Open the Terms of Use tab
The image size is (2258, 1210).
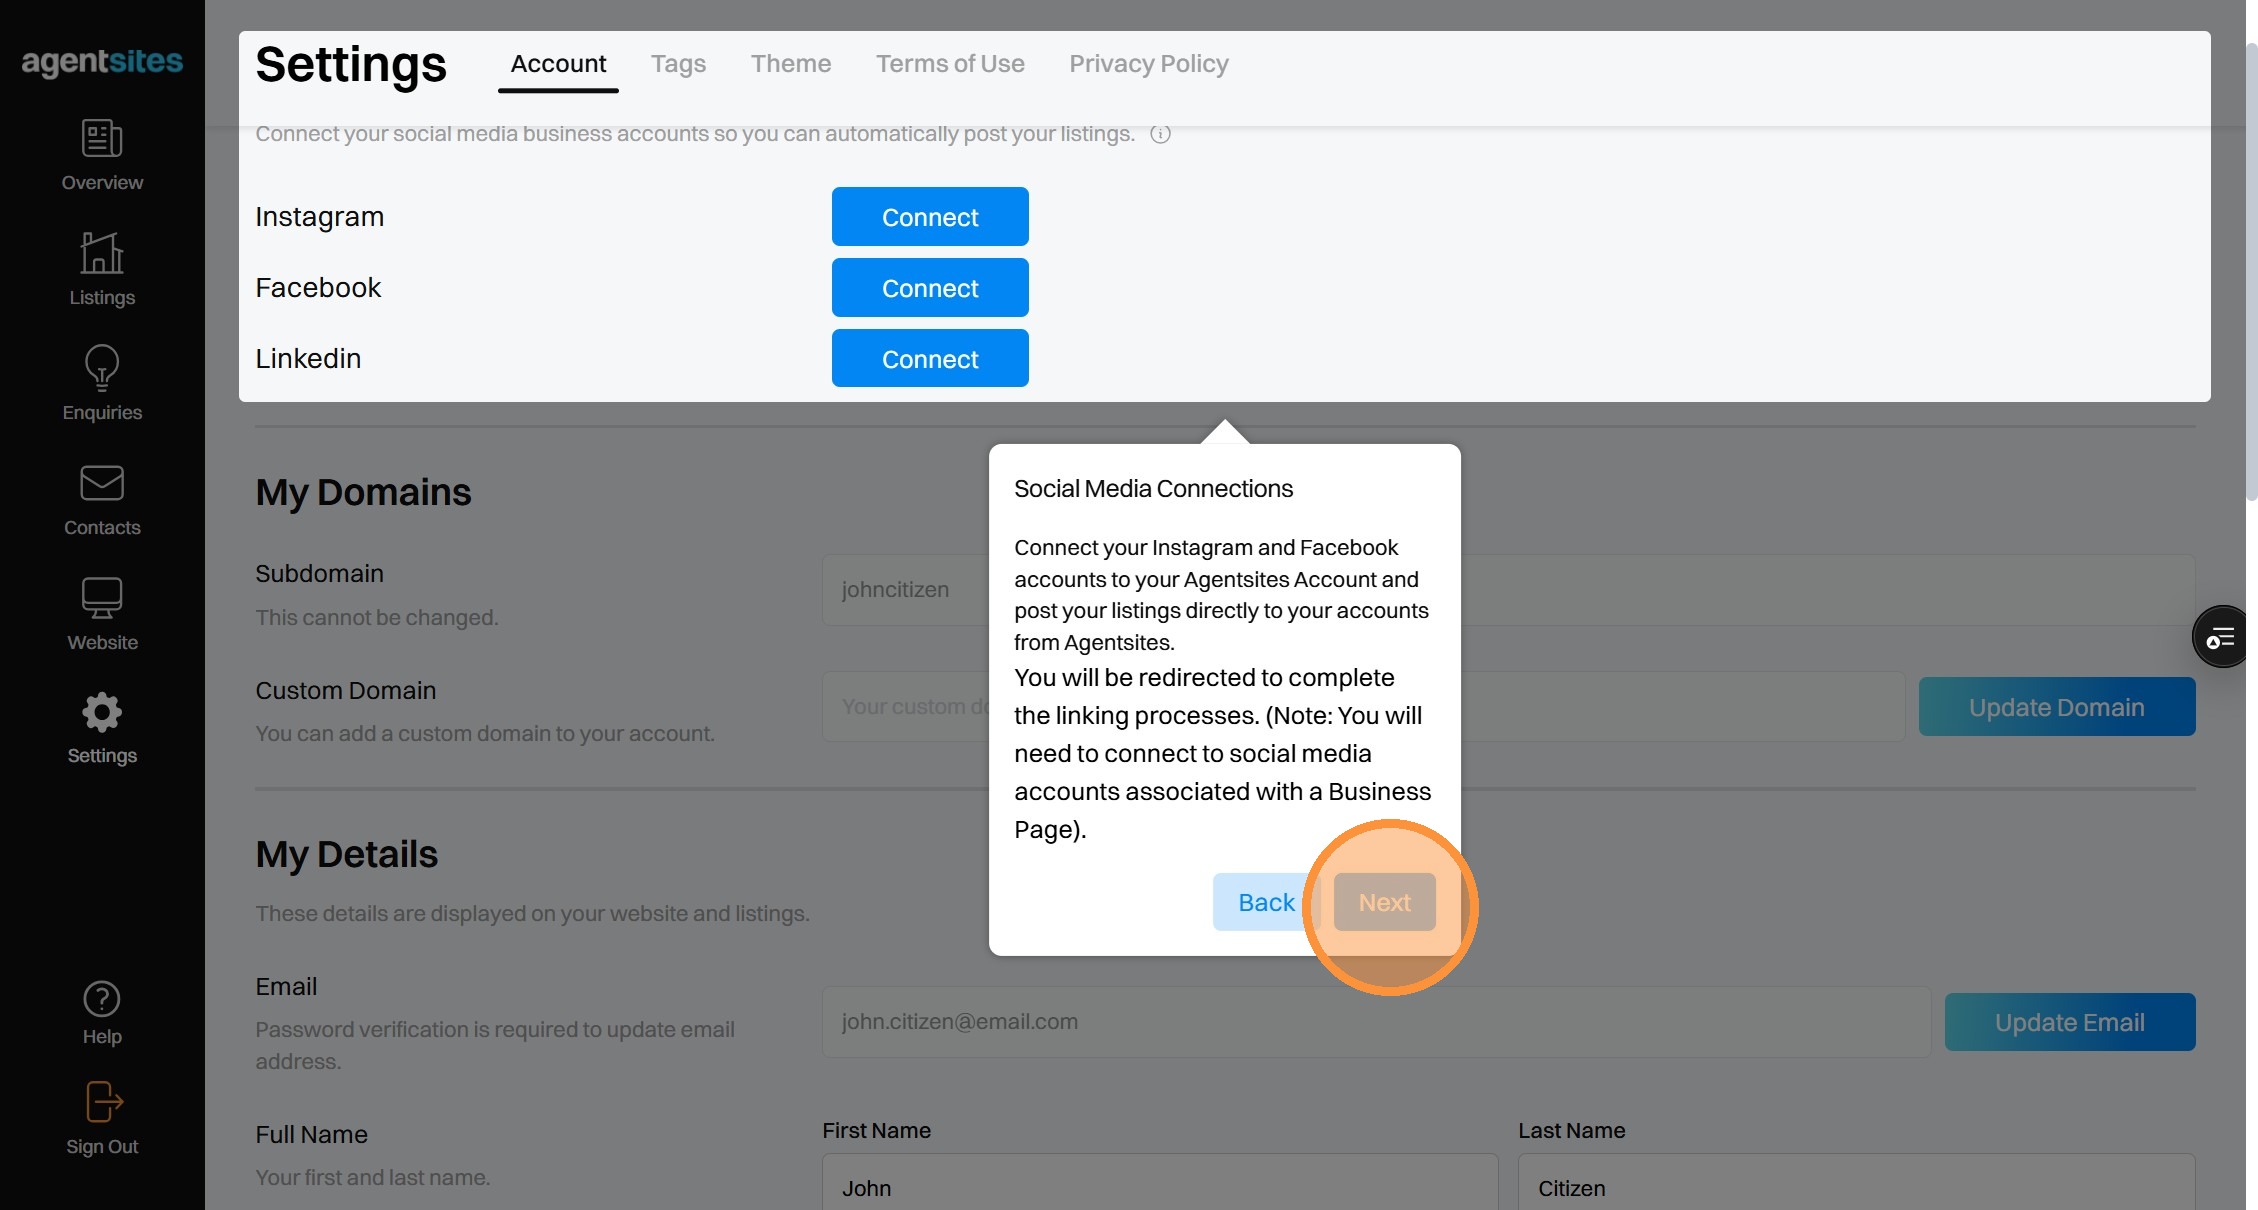[x=949, y=64]
